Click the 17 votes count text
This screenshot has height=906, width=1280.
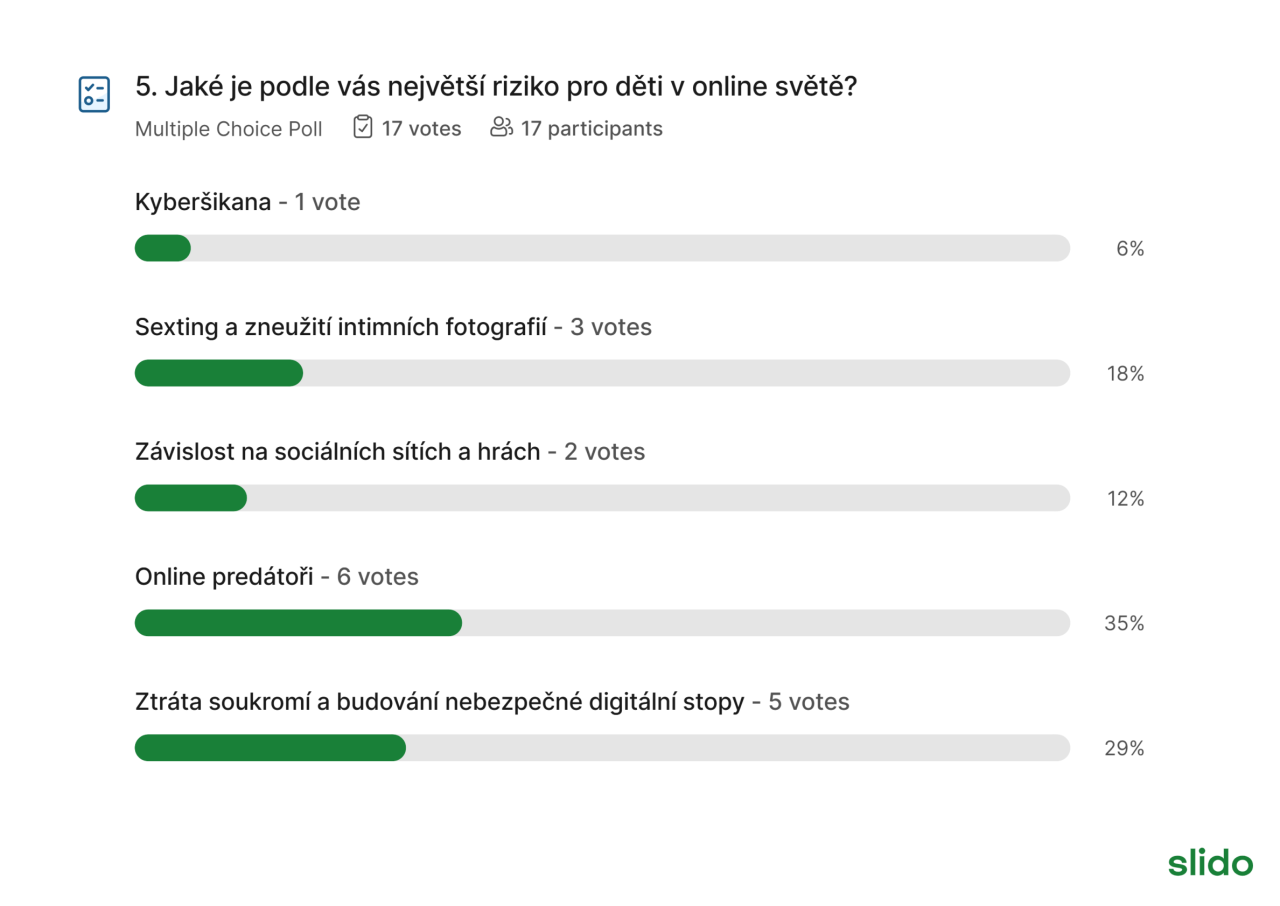(x=422, y=128)
